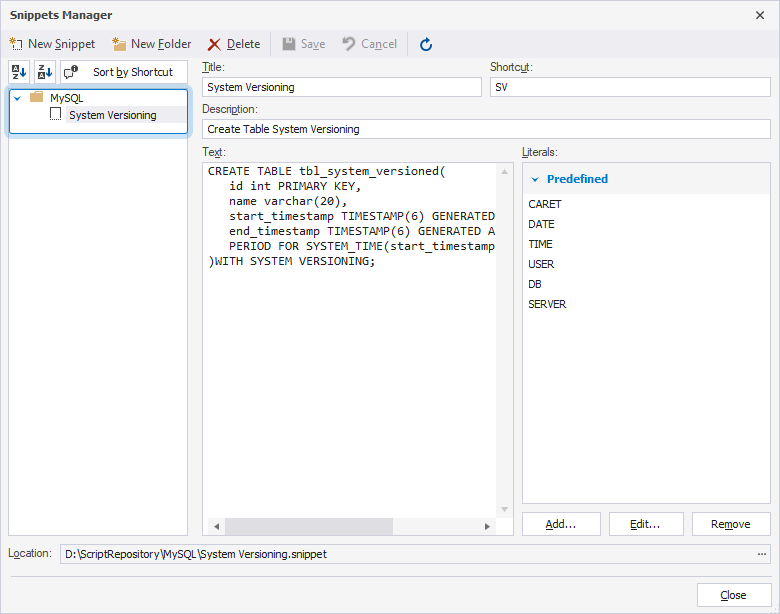This screenshot has width=780, height=614.
Task: Click the Edit... literal button
Action: (646, 524)
